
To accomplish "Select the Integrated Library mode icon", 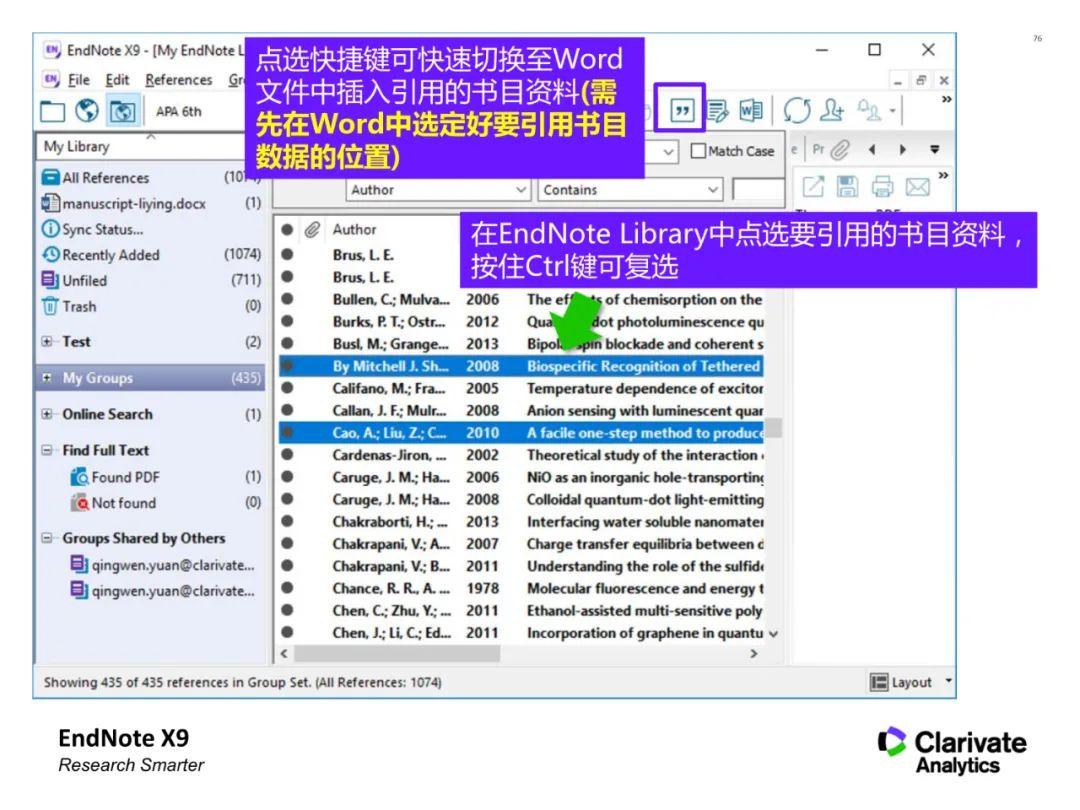I will pos(122,110).
